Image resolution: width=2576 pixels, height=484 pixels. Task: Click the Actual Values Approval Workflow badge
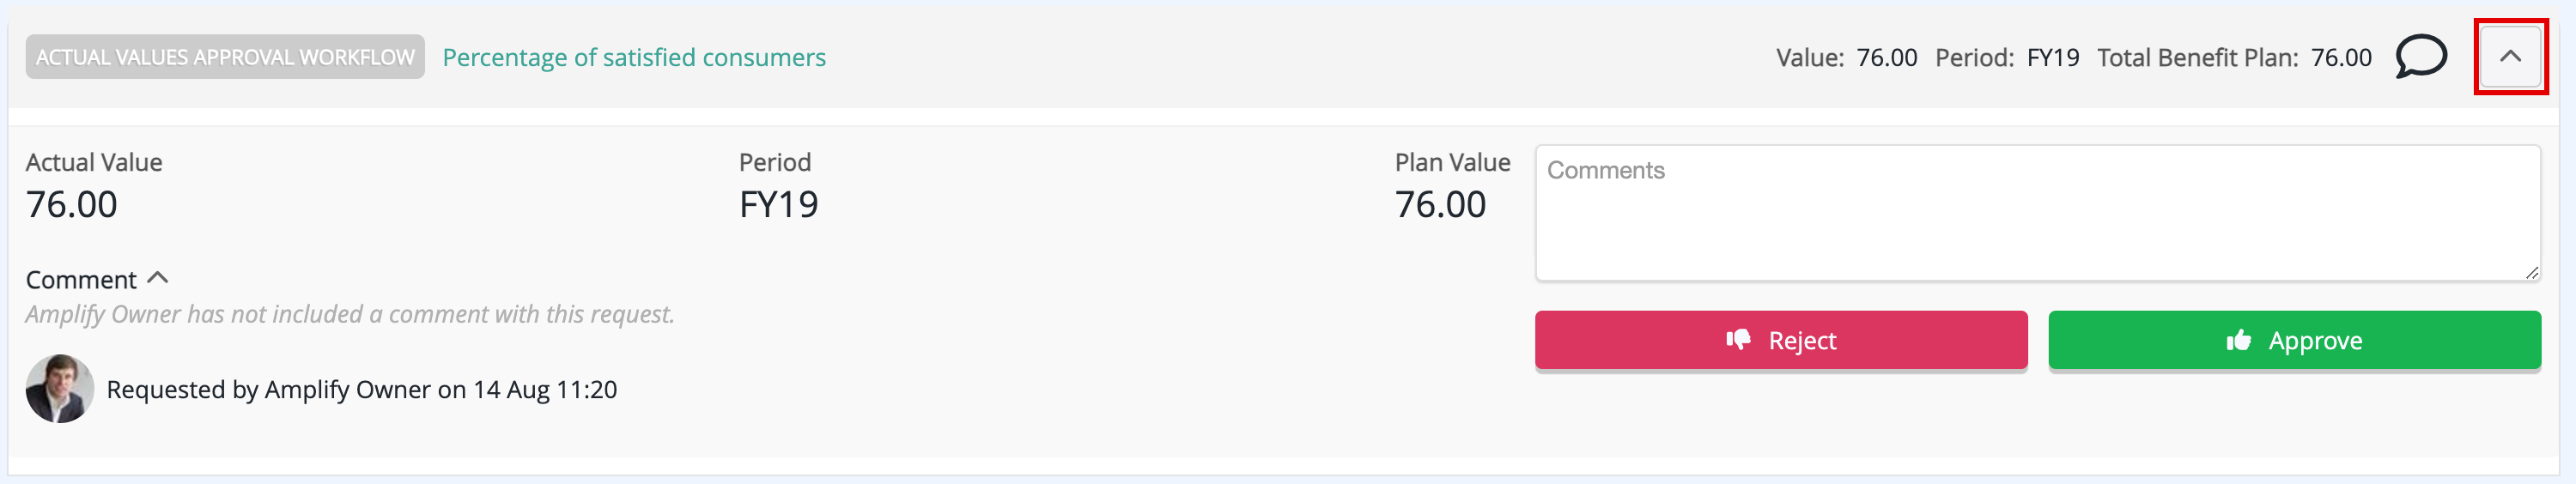click(225, 57)
